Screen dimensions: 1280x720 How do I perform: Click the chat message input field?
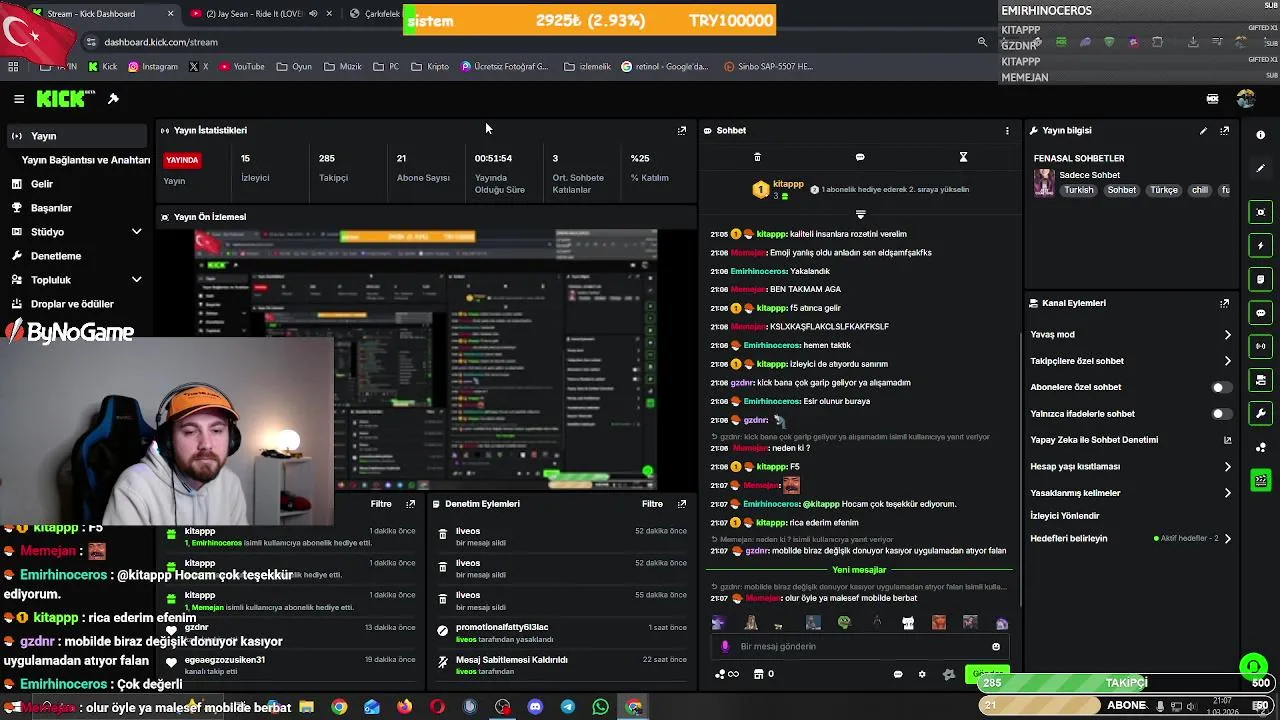860,646
